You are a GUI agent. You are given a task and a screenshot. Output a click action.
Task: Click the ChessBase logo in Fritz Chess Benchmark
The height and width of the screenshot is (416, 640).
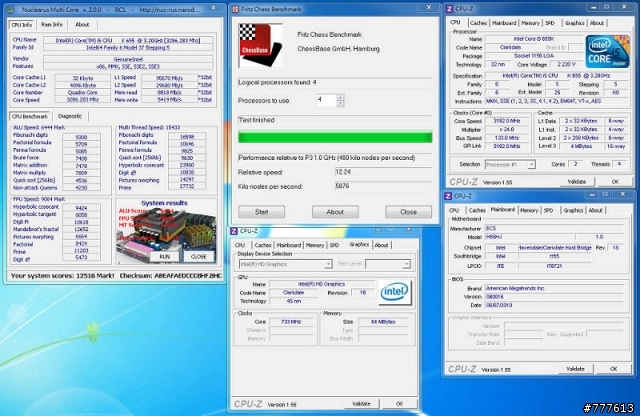click(260, 45)
